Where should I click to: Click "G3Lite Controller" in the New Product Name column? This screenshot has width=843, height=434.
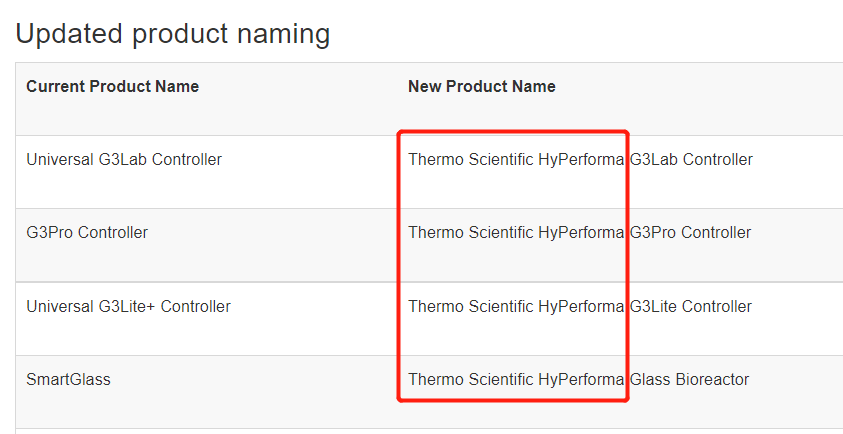click(691, 307)
